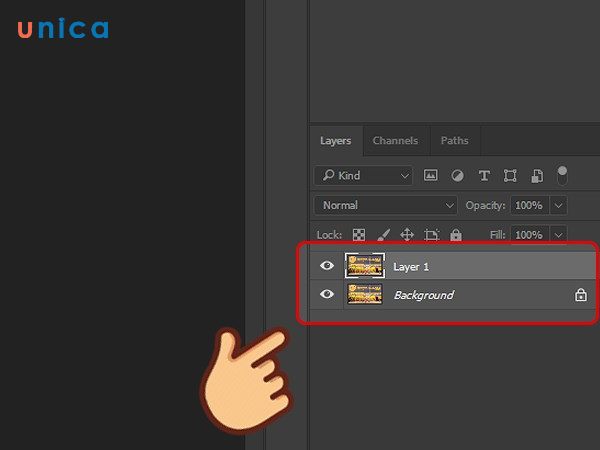Click the Opacity label
600x450 pixels.
(x=485, y=205)
